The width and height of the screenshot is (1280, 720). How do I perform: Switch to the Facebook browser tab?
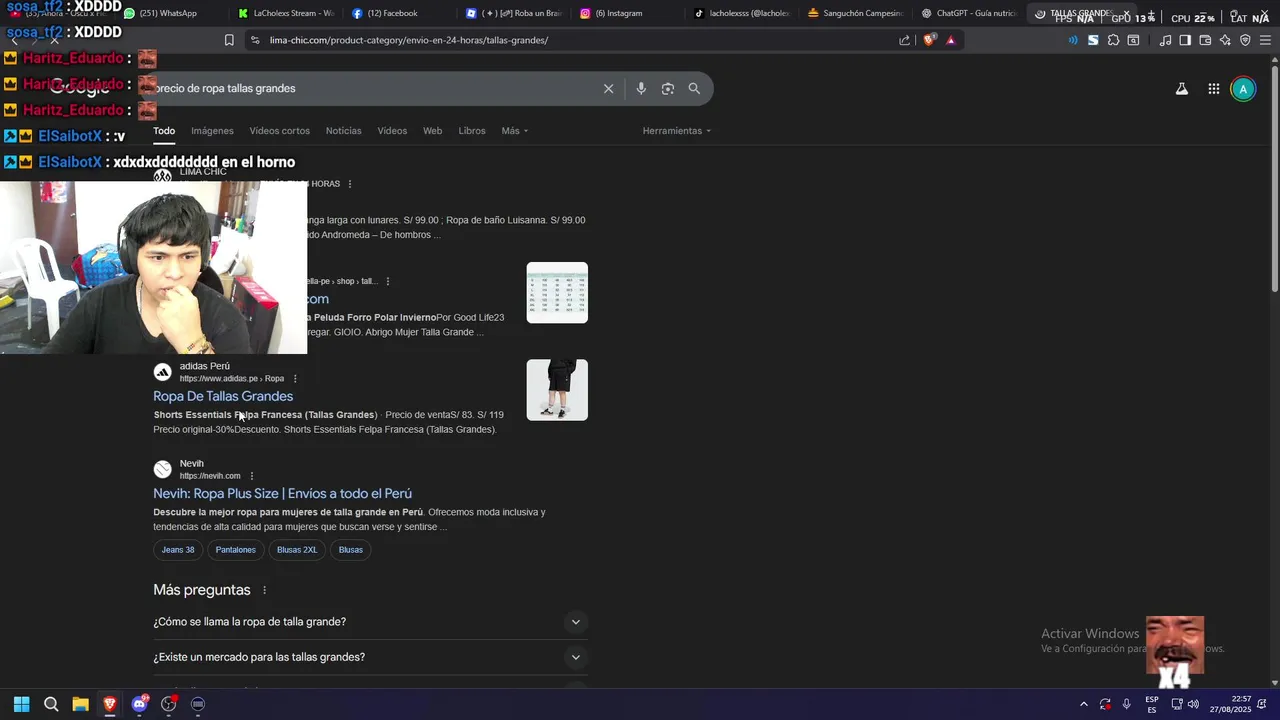392,13
